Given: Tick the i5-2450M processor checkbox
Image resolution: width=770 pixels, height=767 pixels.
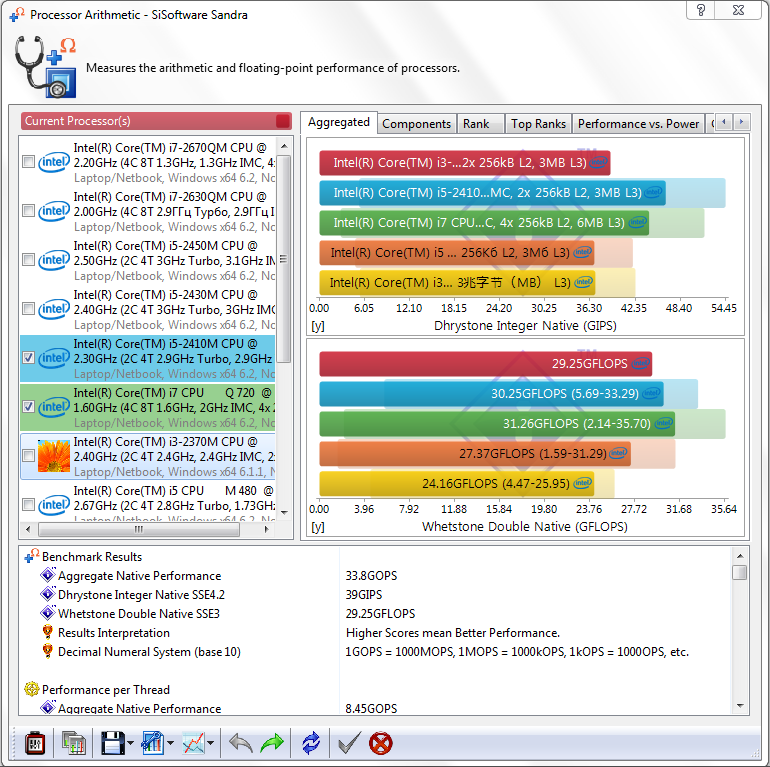Looking at the screenshot, I should [x=28, y=259].
